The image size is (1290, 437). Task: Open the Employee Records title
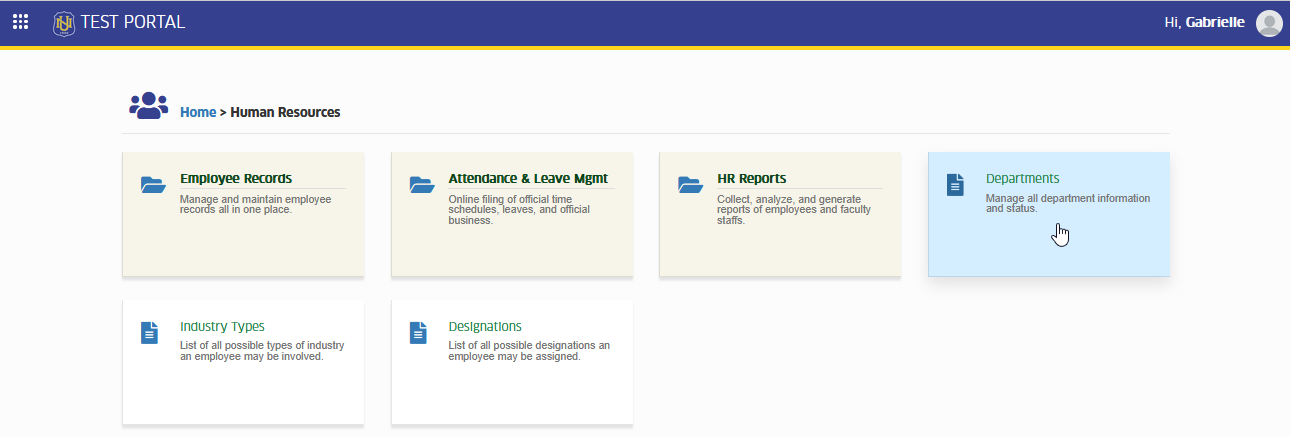coord(236,178)
